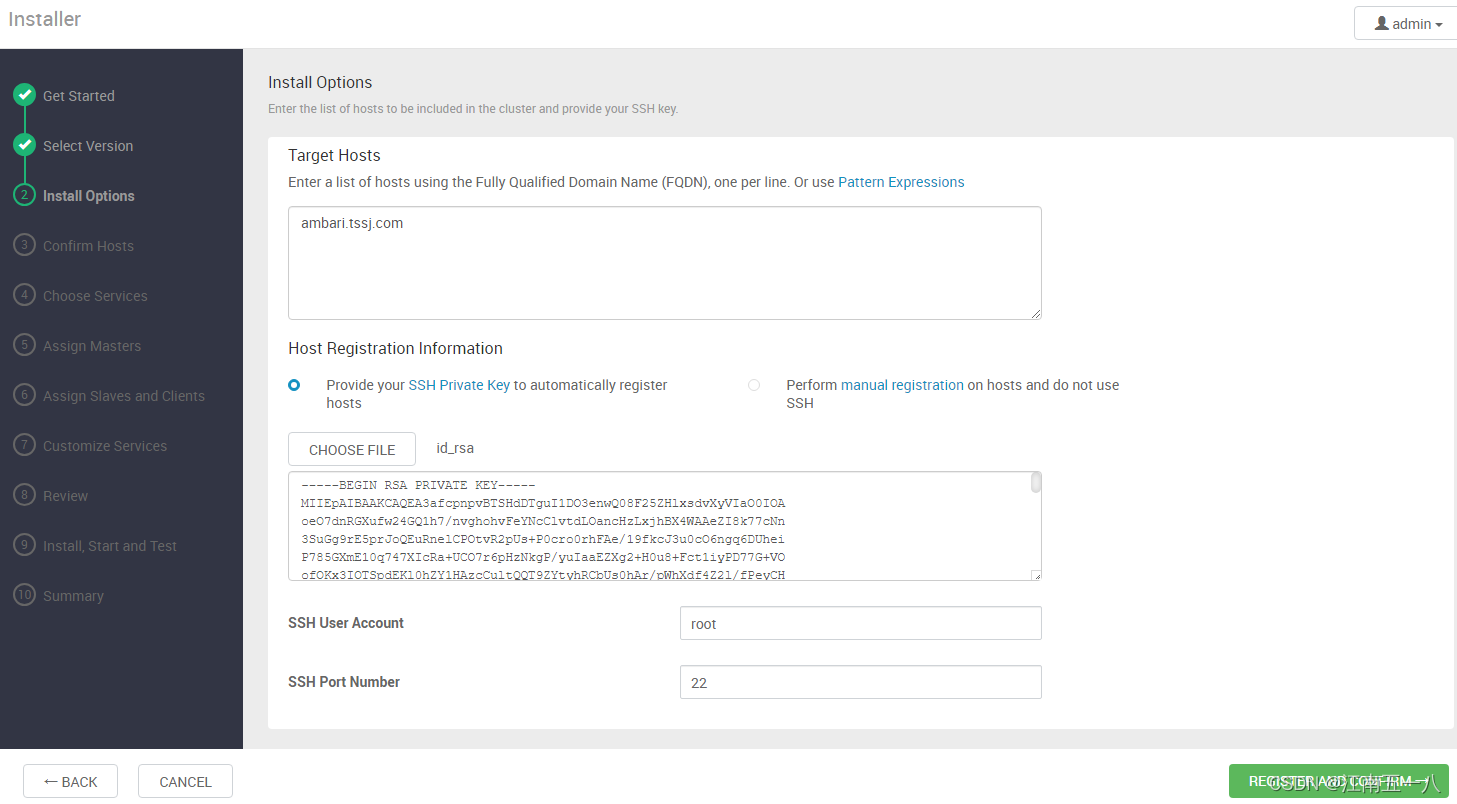Viewport: 1457px width, 804px height.
Task: Click the id_rsa file name text
Action: (x=455, y=448)
